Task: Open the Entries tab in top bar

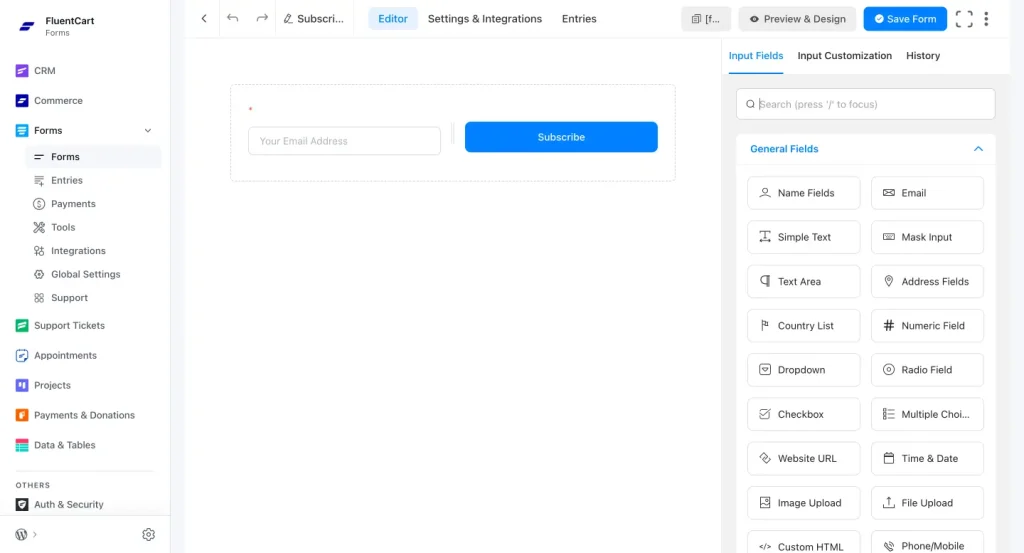Action: pos(579,19)
